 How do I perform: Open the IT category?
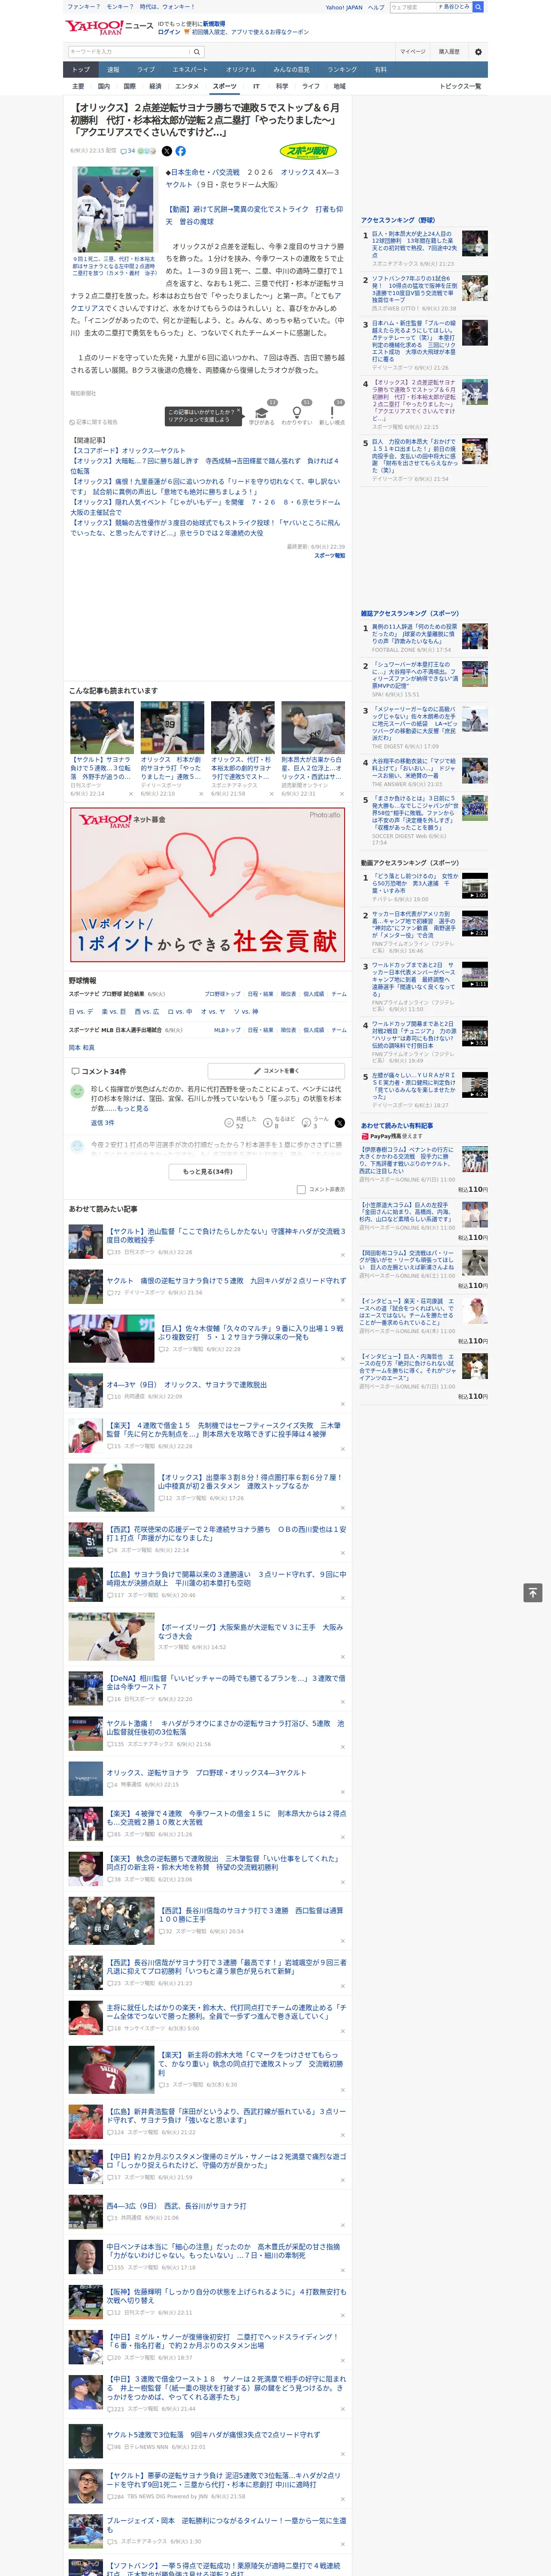(x=256, y=86)
